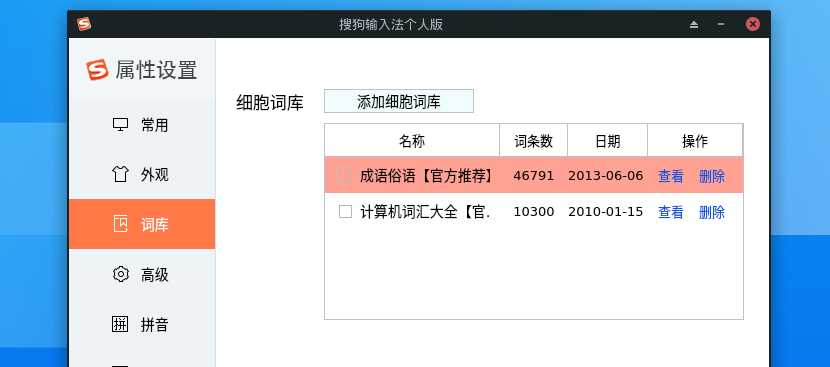The width and height of the screenshot is (830, 367).
Task: Open the 外观 settings tab
Action: pos(142,174)
